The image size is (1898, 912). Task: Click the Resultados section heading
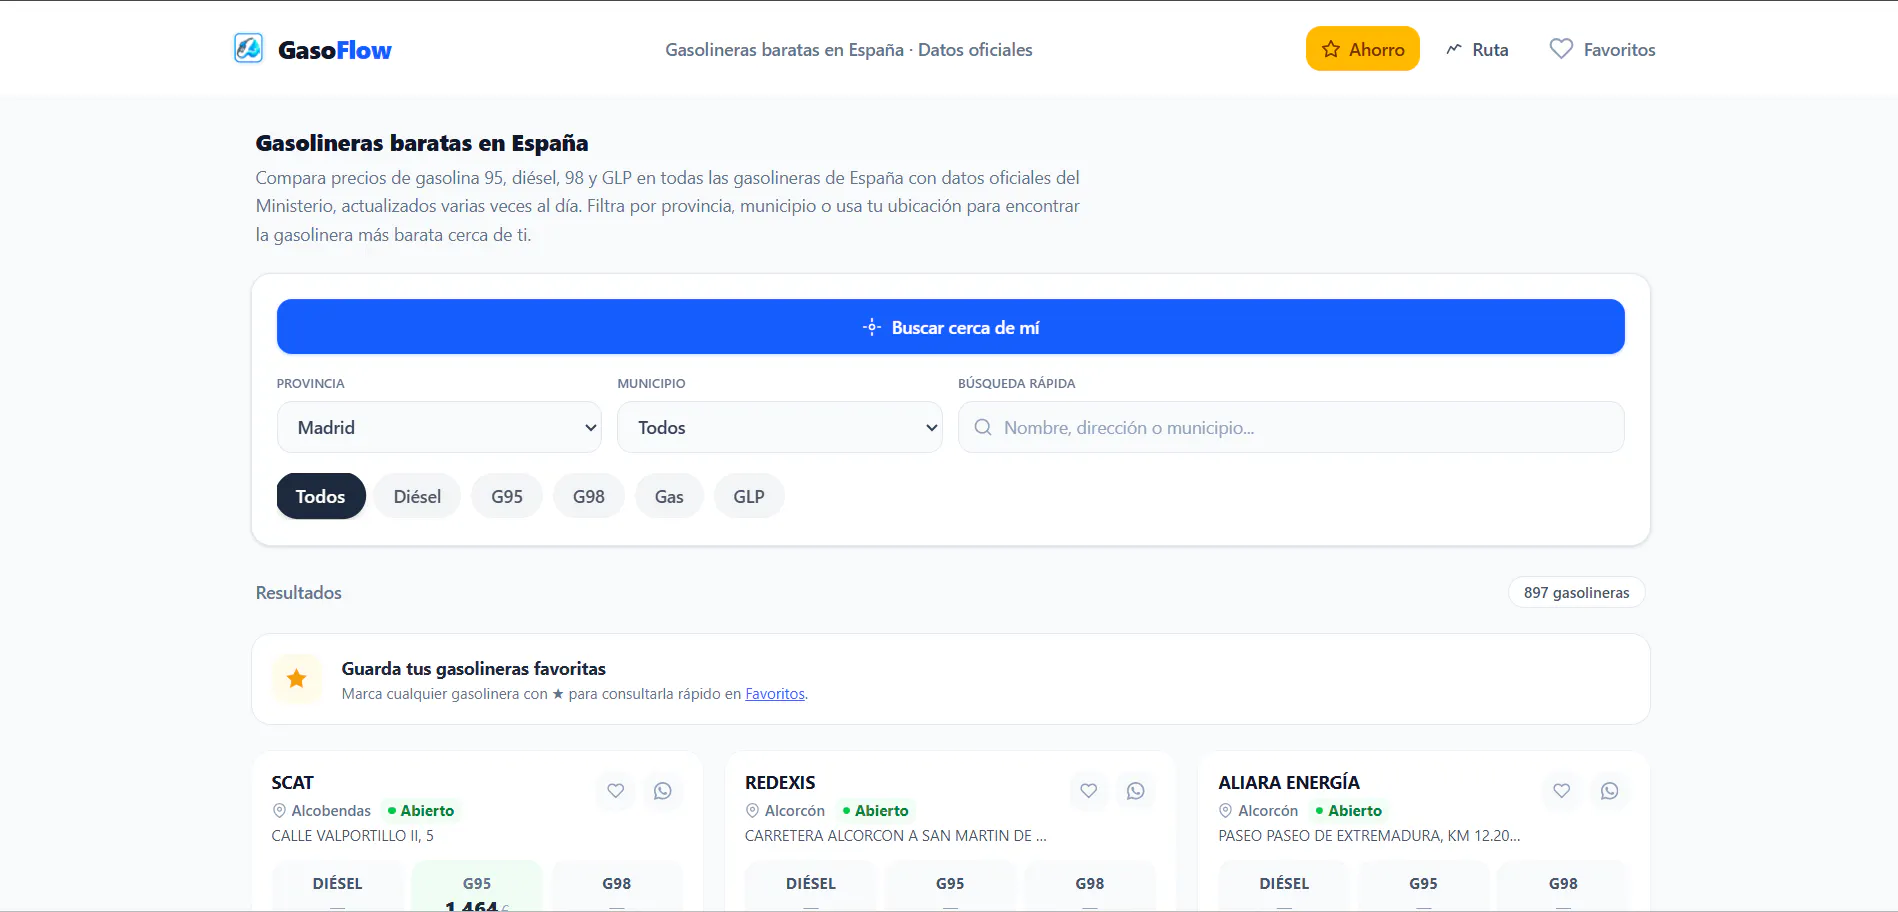[299, 593]
